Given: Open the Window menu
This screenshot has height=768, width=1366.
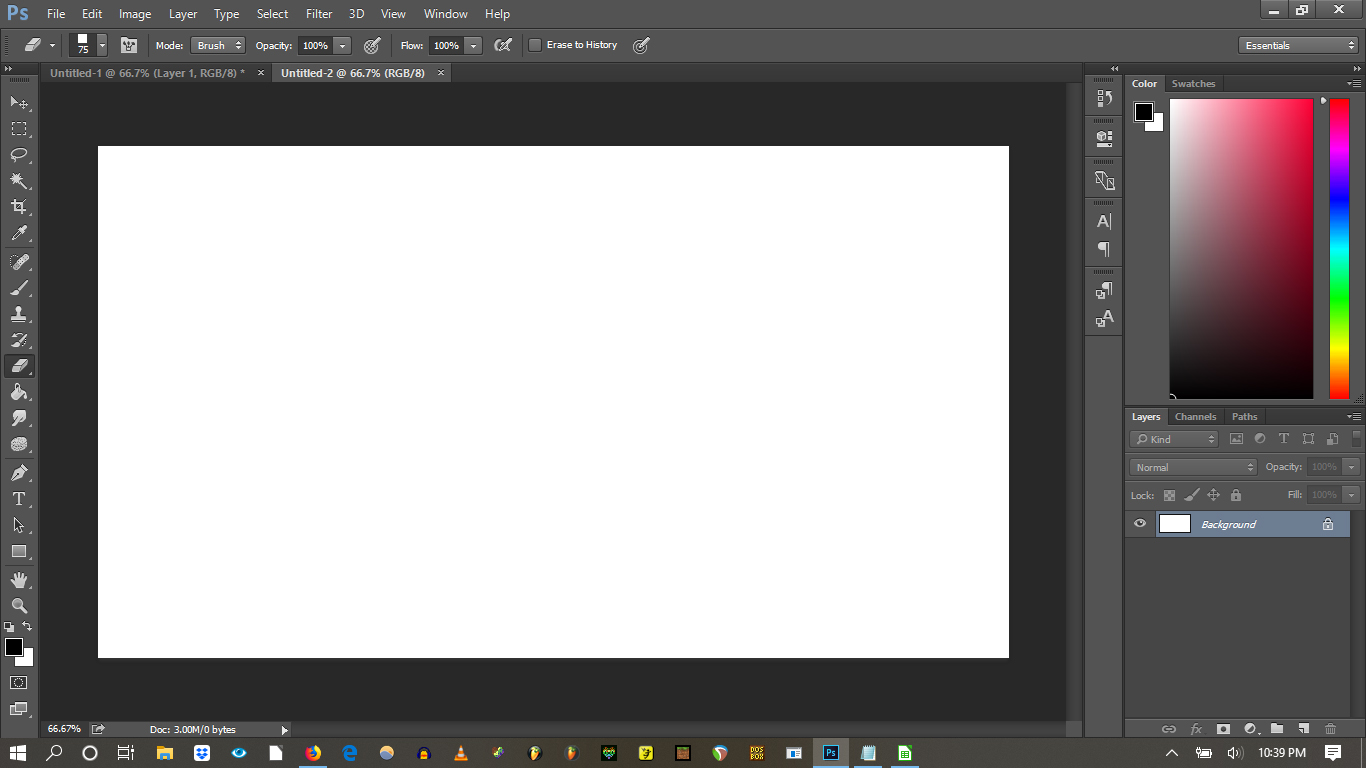Looking at the screenshot, I should click(445, 14).
